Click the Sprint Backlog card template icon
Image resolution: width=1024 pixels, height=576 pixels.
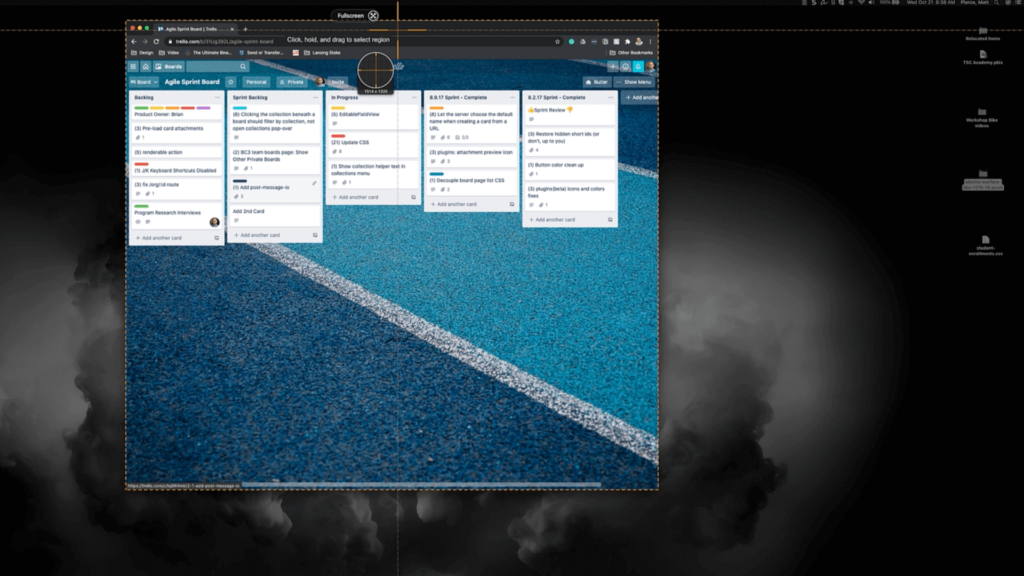click(x=315, y=235)
